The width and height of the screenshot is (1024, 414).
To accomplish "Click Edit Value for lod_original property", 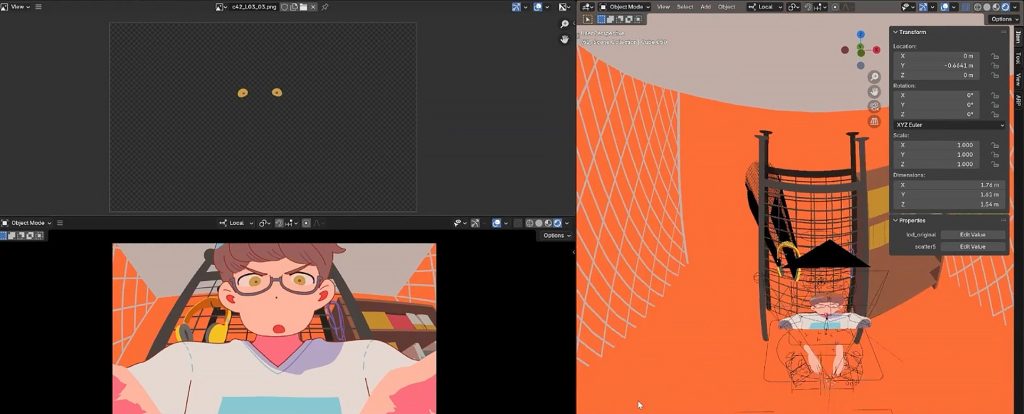I will tap(972, 234).
